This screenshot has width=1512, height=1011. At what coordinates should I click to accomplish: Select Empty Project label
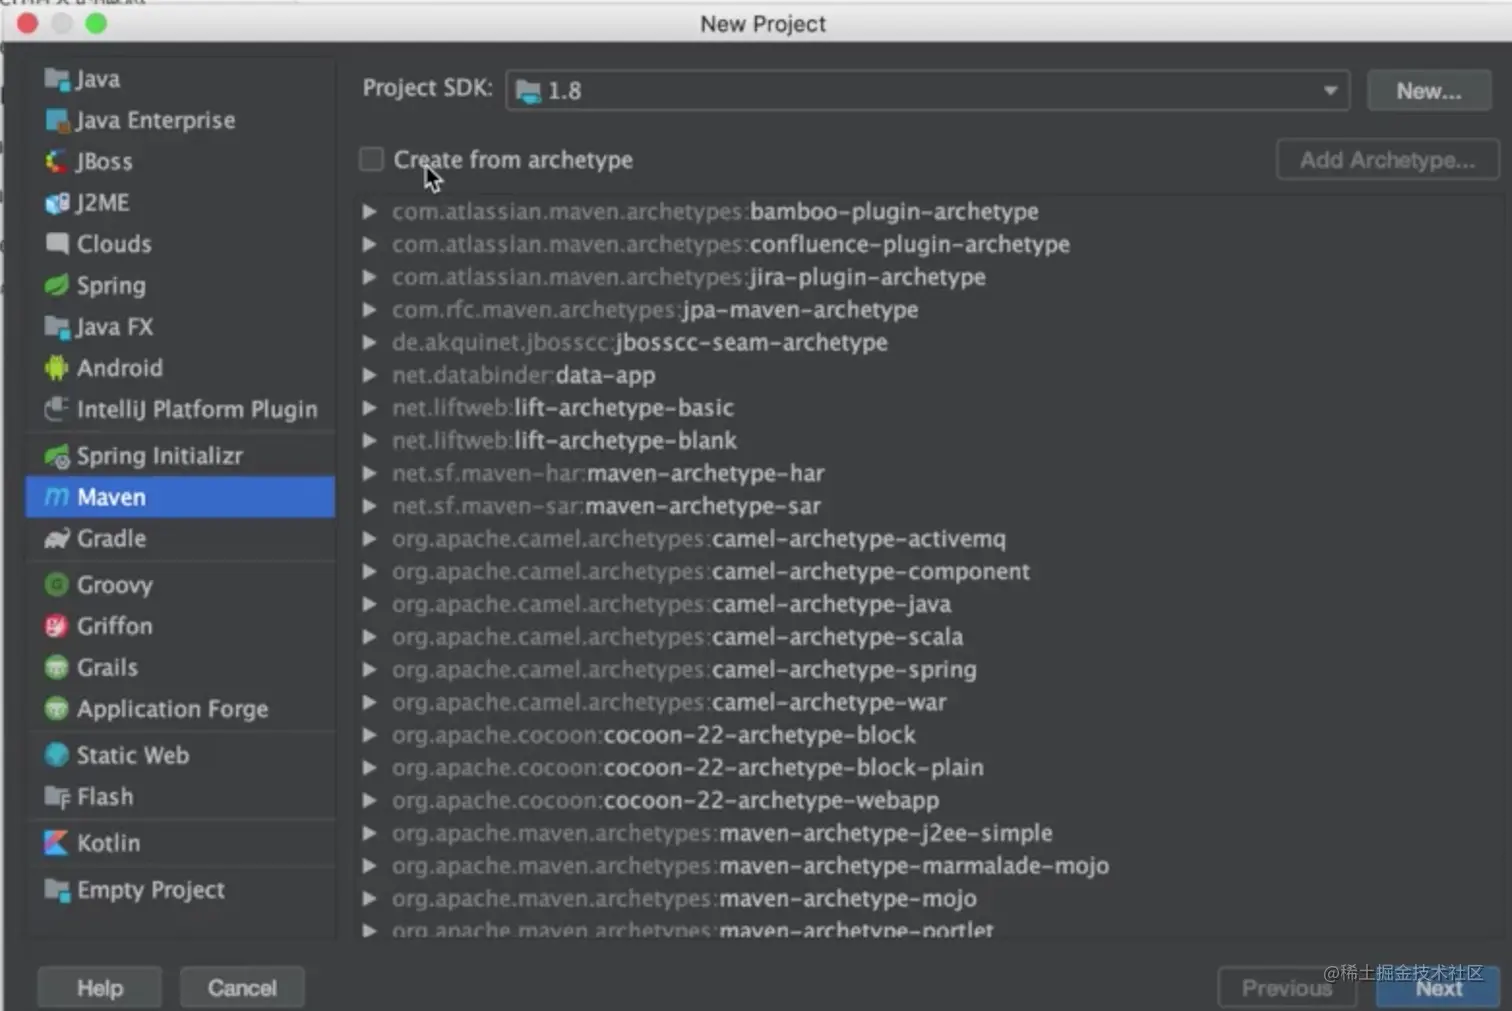click(x=150, y=890)
